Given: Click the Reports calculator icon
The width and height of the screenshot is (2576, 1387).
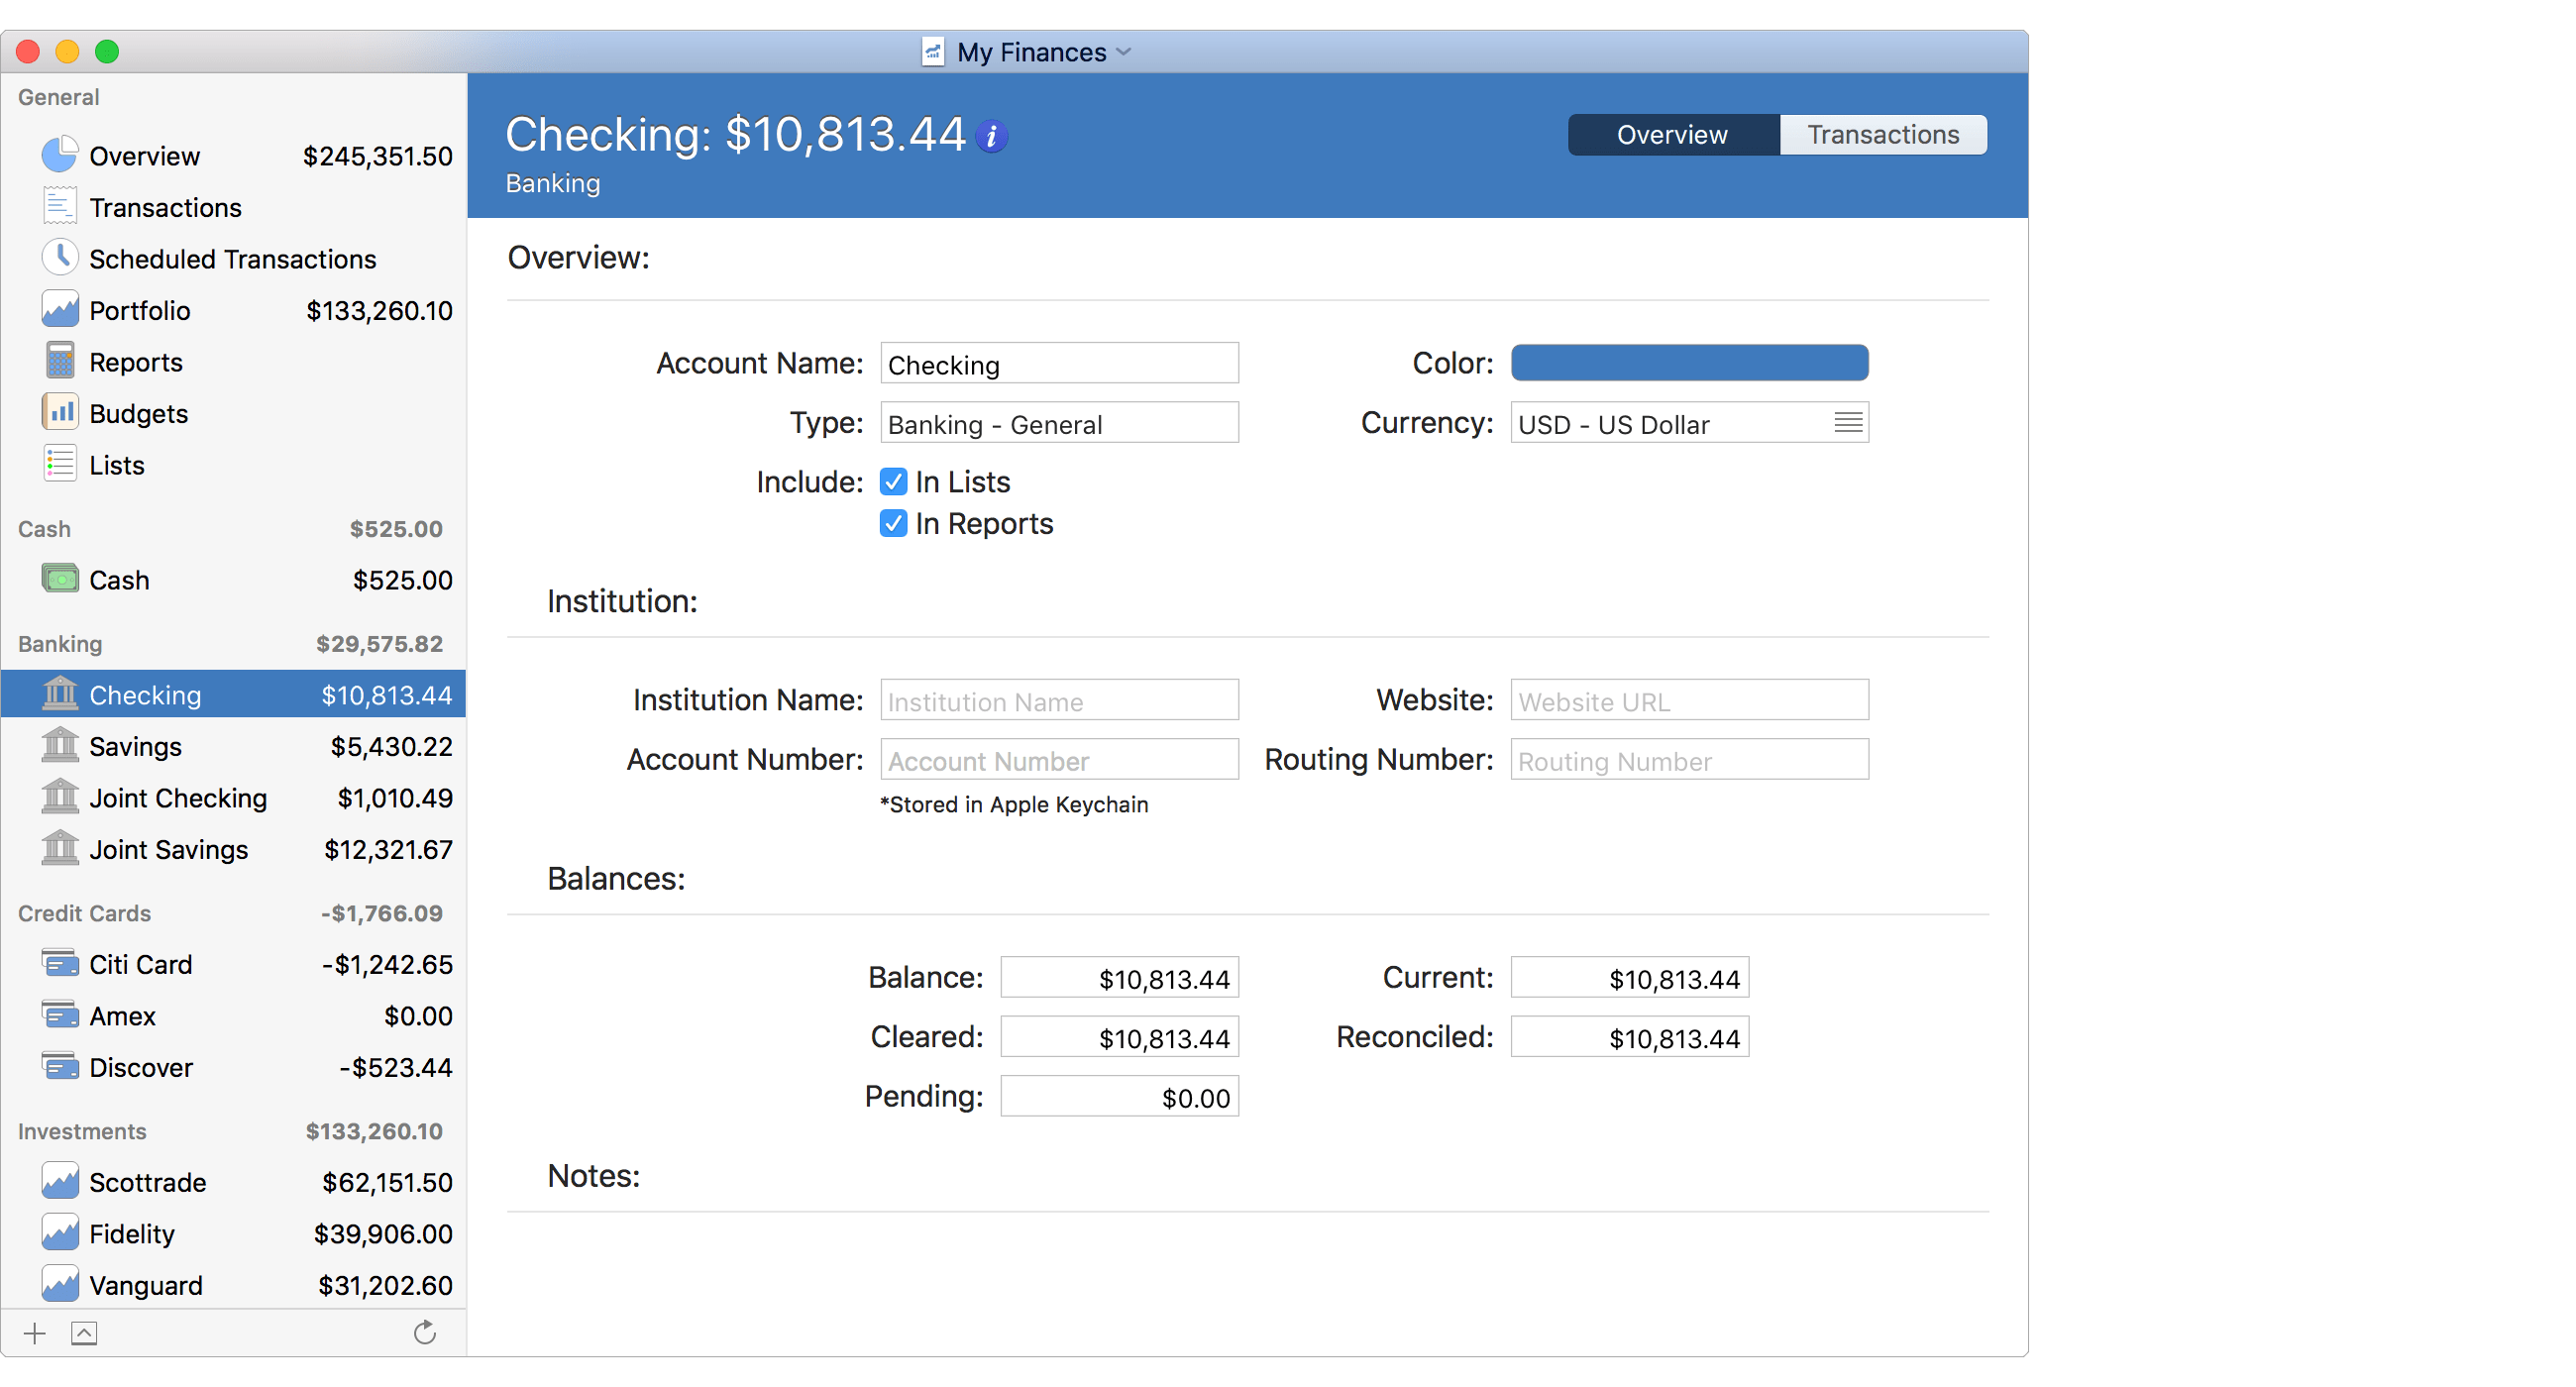Looking at the screenshot, I should tap(60, 360).
